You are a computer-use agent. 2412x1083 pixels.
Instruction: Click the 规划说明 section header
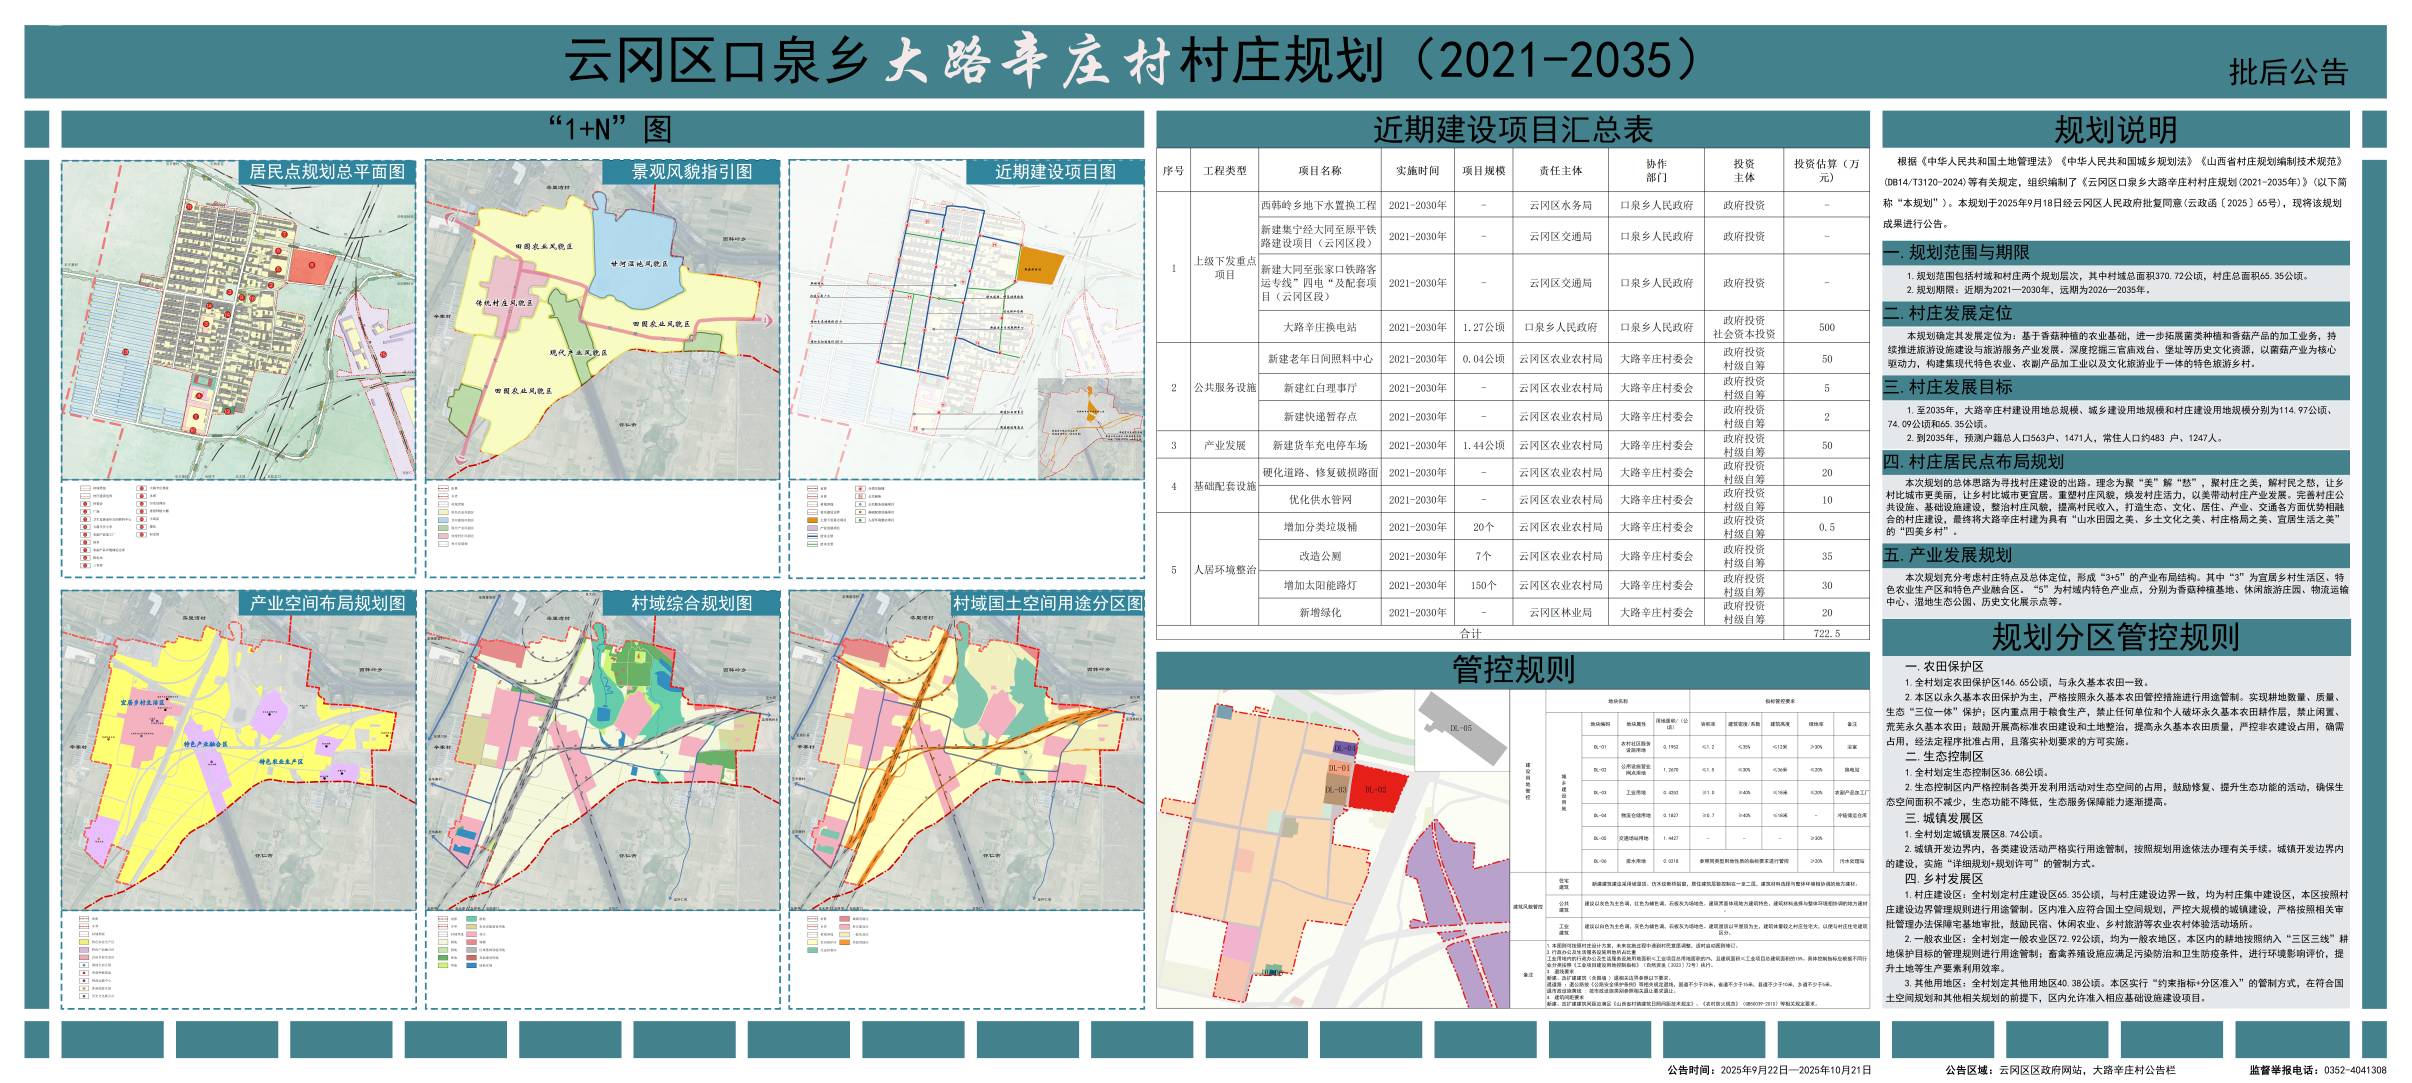(2114, 129)
